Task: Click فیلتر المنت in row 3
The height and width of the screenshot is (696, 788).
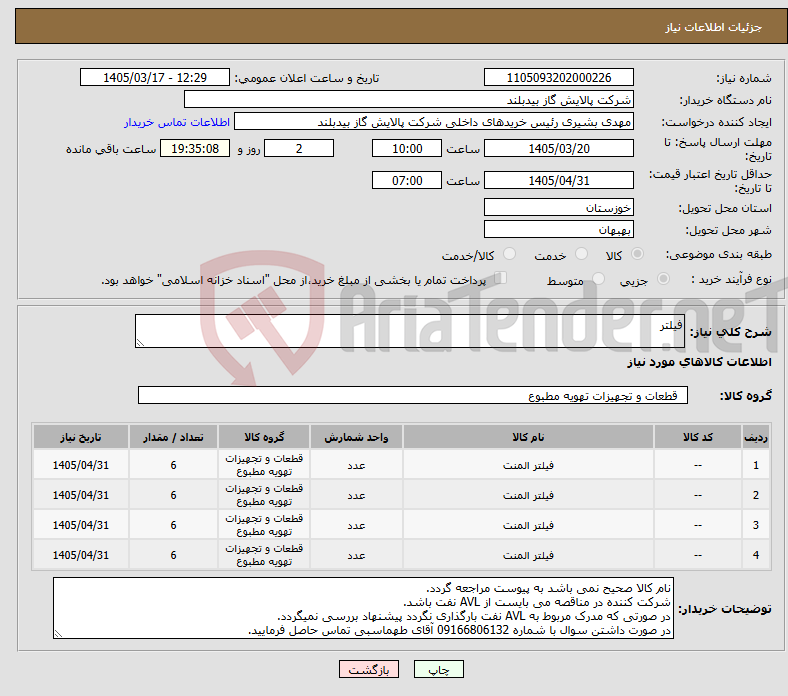Action: point(528,525)
